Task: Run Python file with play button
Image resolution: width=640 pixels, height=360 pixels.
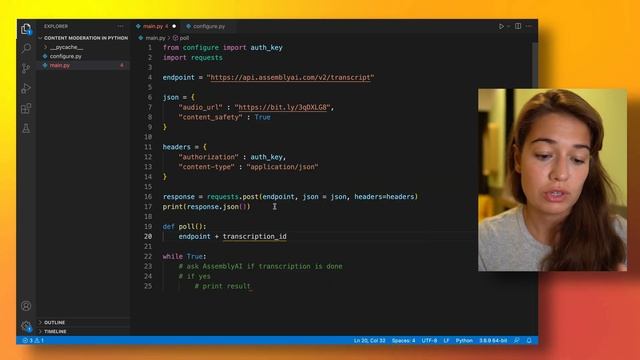Action: [501, 26]
